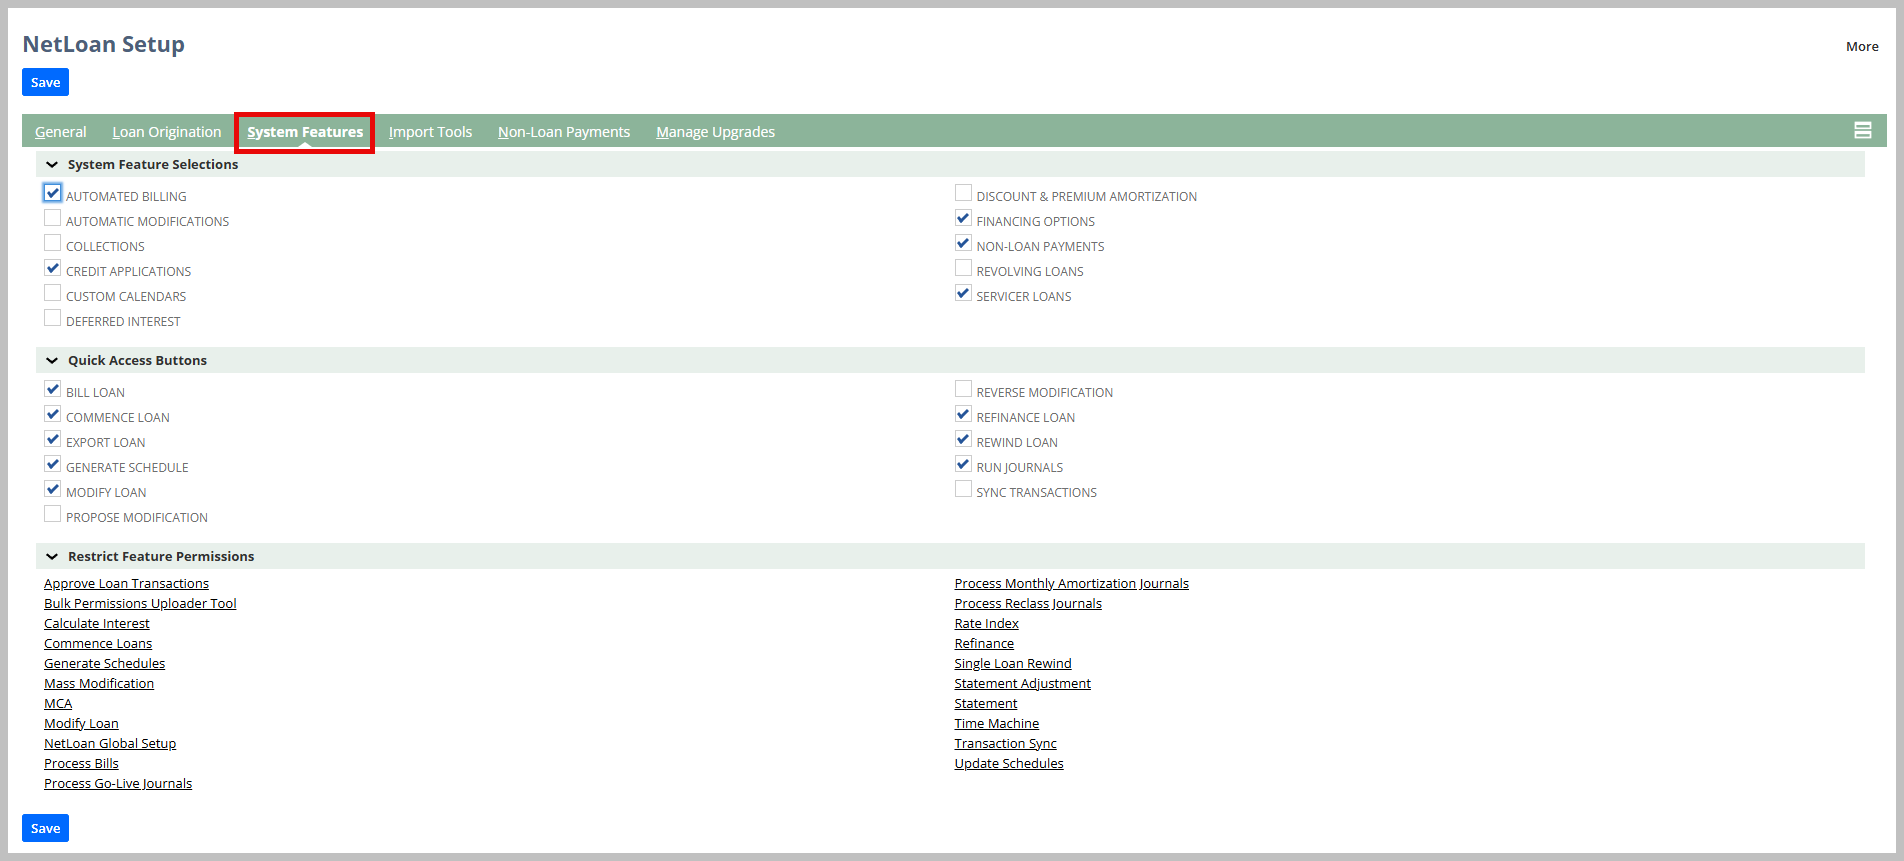
Task: Check the Sync Transactions checkbox
Action: click(x=963, y=489)
